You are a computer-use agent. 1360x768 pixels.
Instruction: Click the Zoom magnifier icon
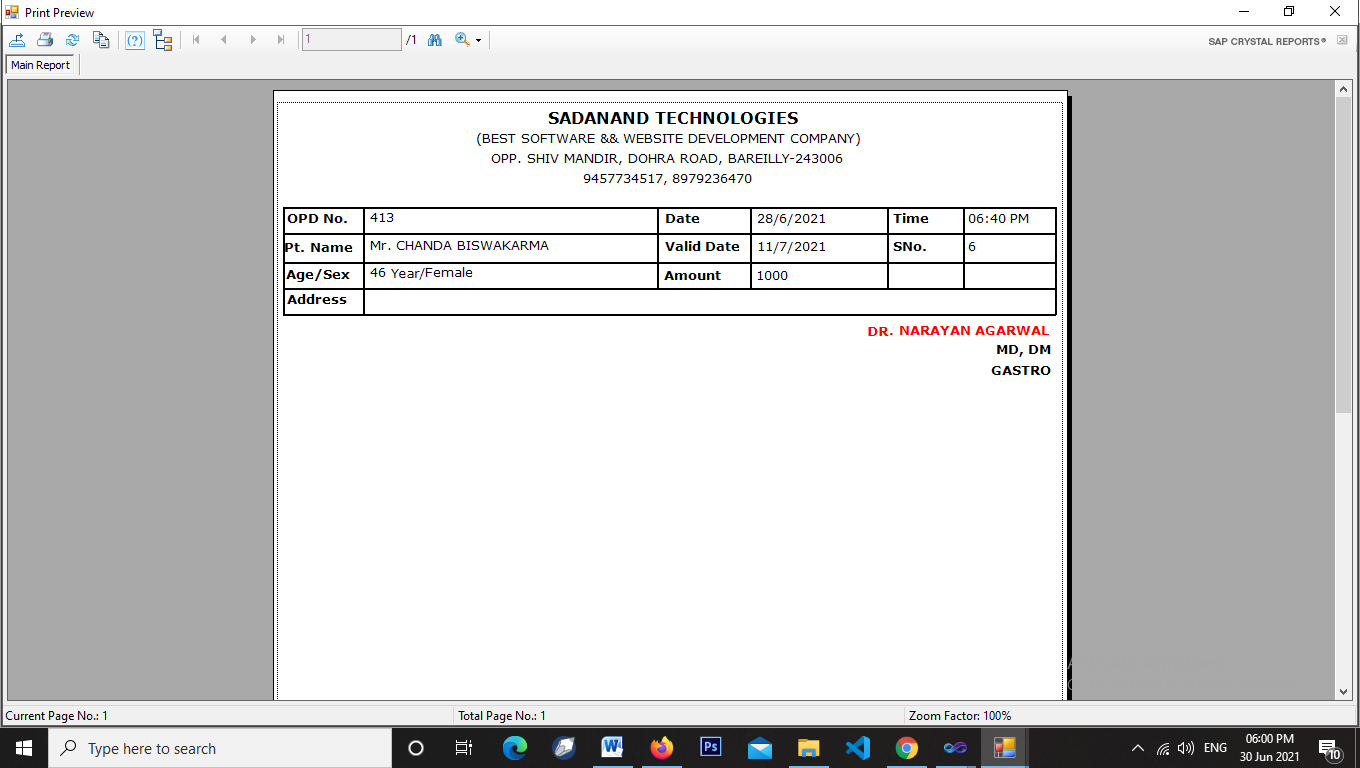tap(462, 40)
